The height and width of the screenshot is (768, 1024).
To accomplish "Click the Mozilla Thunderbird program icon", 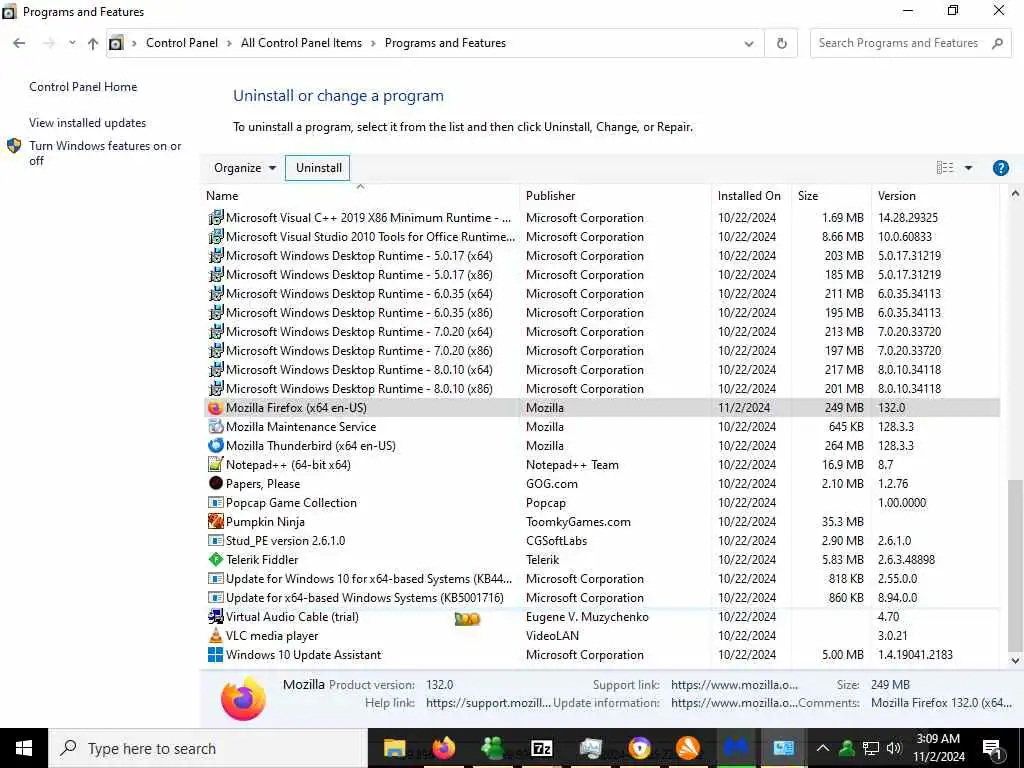I will coord(215,445).
